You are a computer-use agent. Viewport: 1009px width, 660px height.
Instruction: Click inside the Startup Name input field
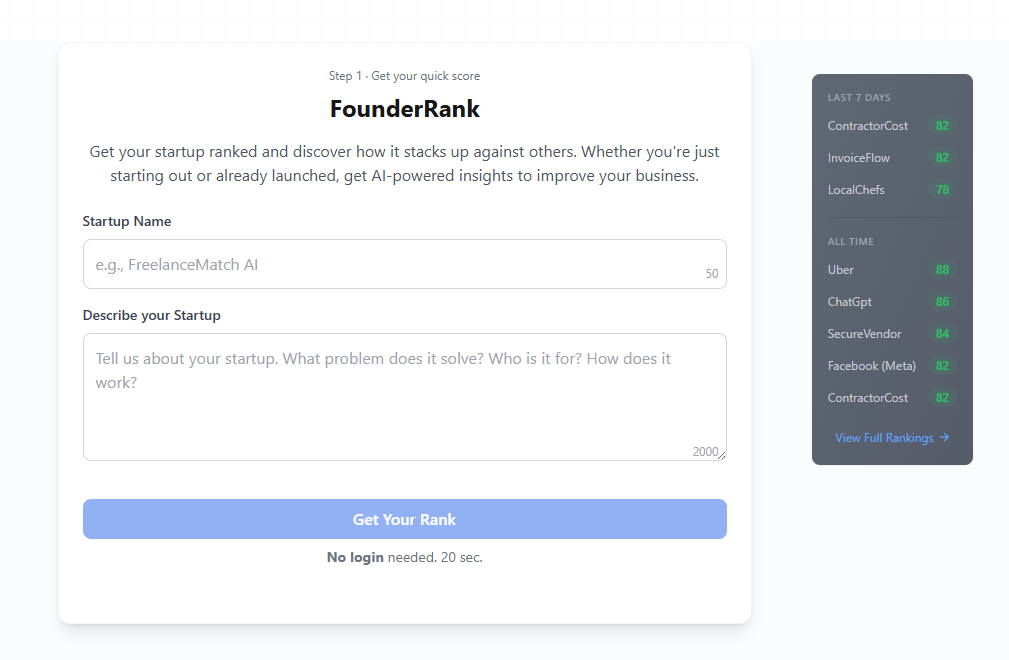click(404, 263)
